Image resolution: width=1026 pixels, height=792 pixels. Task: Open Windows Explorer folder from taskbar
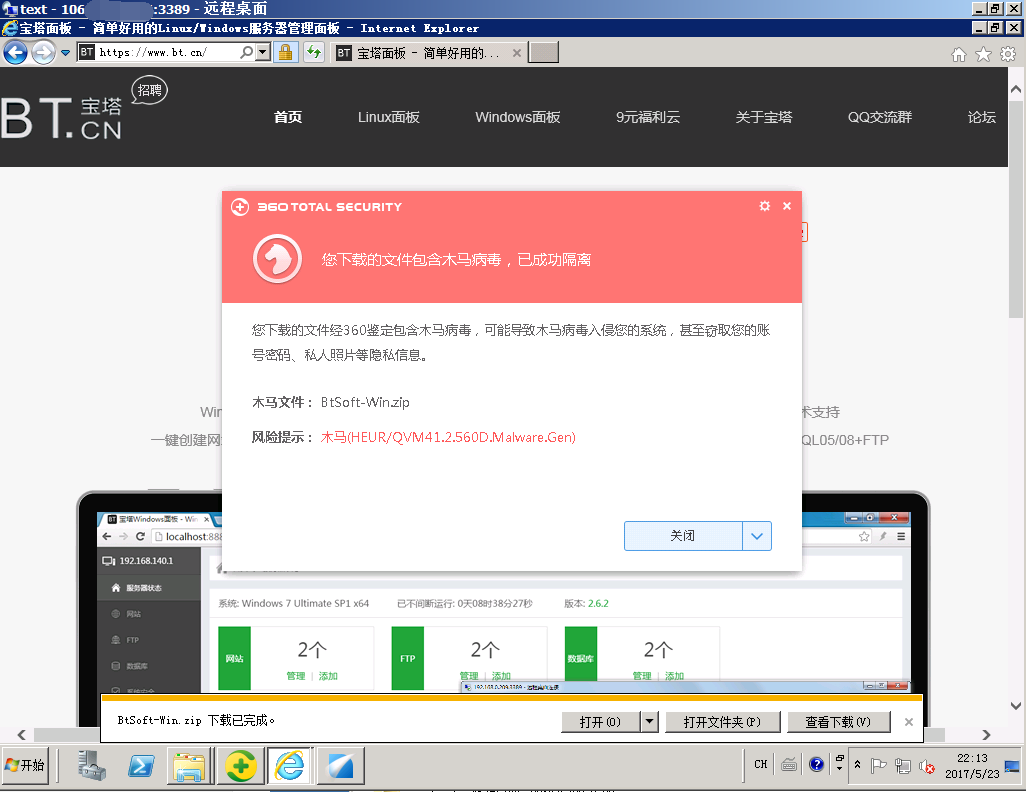(x=190, y=765)
